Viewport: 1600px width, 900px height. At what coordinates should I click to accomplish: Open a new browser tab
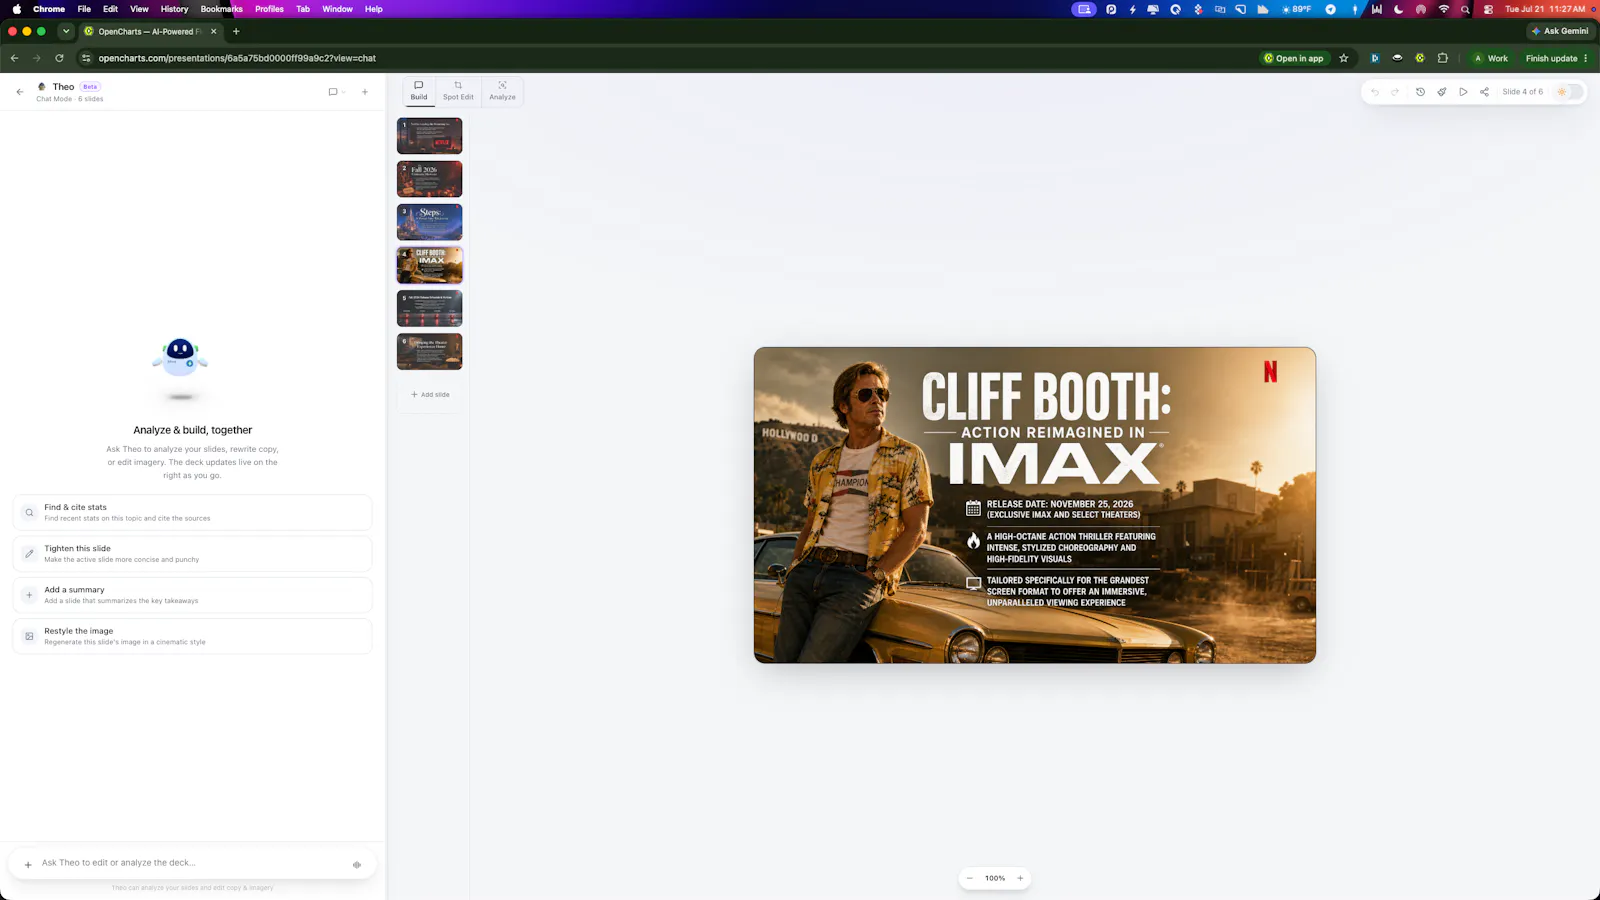236,31
